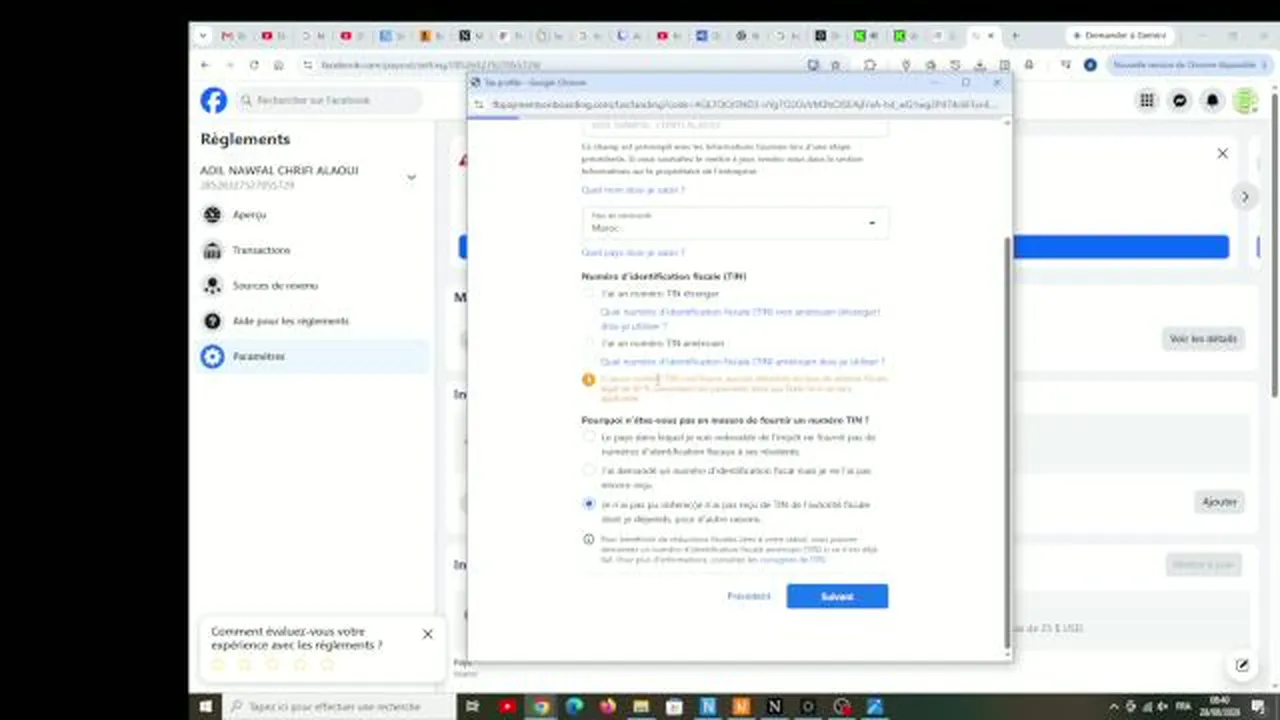1280x720 pixels.
Task: Click the Windows taskbar search box
Action: tap(337, 706)
